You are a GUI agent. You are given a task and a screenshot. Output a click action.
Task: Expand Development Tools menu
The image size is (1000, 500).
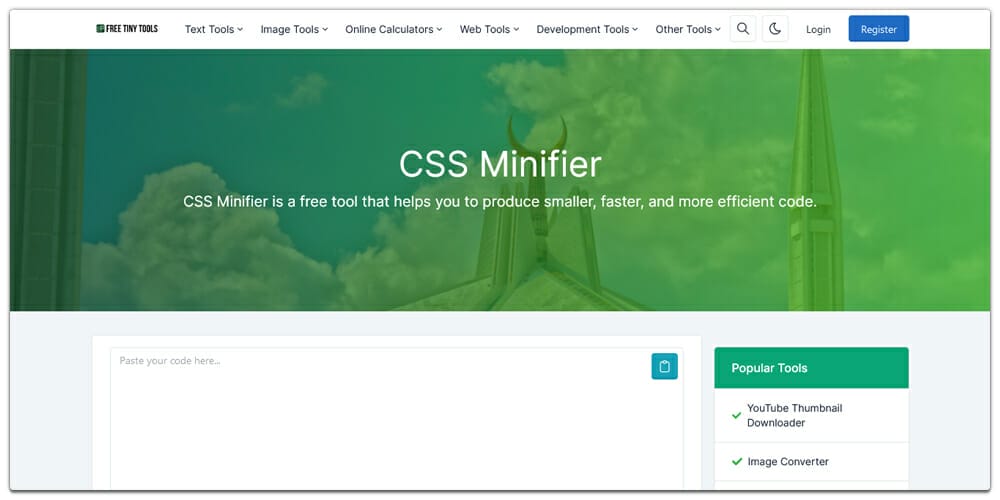[587, 29]
